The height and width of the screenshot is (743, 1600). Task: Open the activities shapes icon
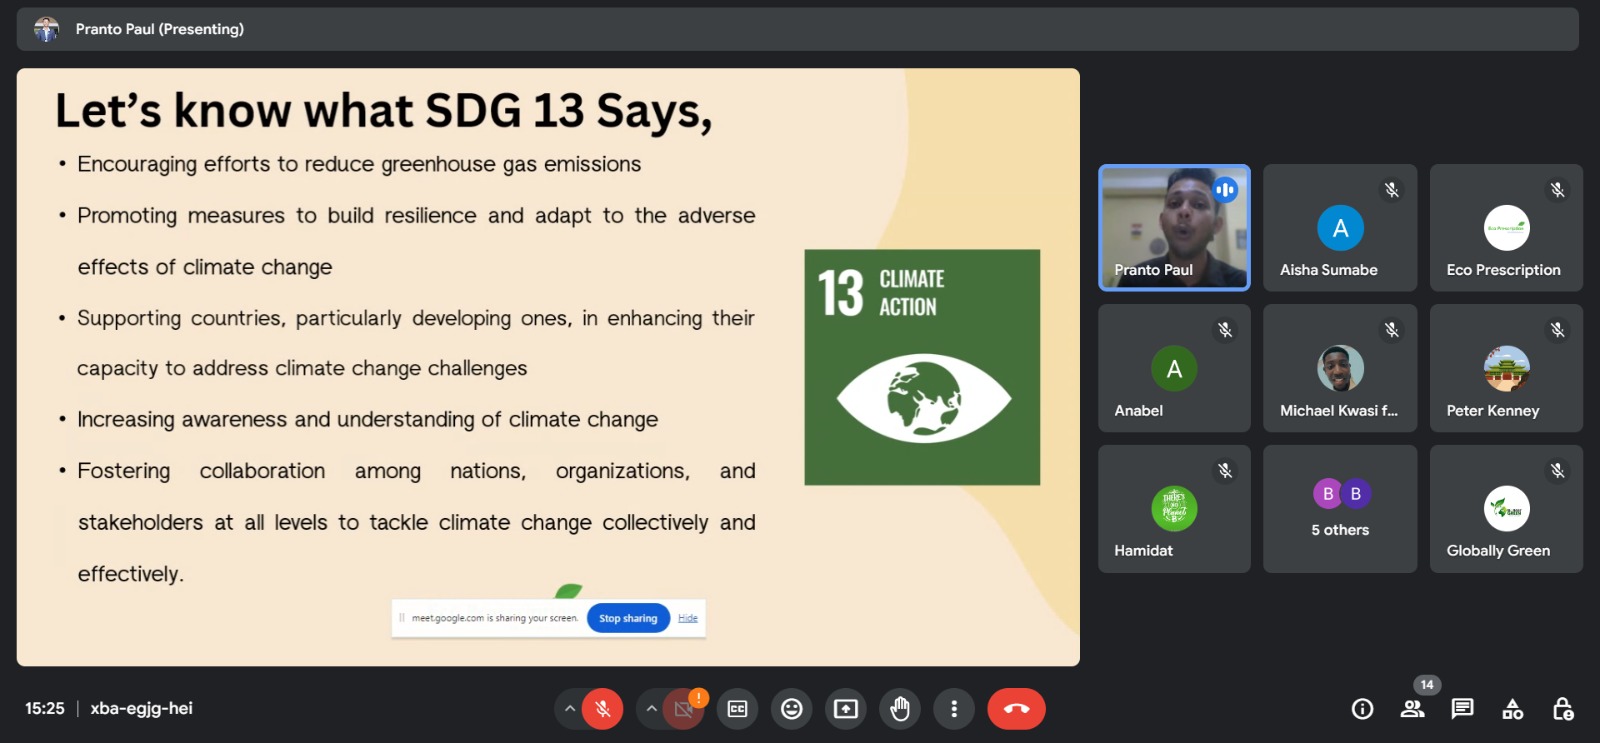point(1513,709)
